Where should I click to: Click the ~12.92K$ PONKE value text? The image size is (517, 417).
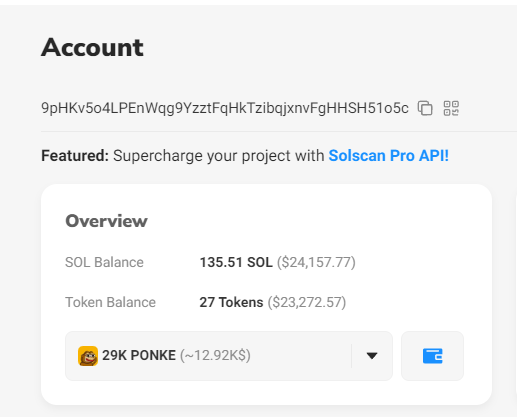(x=215, y=355)
